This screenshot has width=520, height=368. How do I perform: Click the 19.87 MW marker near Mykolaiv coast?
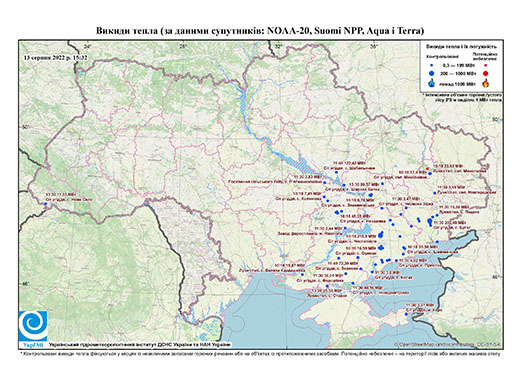point(302,274)
